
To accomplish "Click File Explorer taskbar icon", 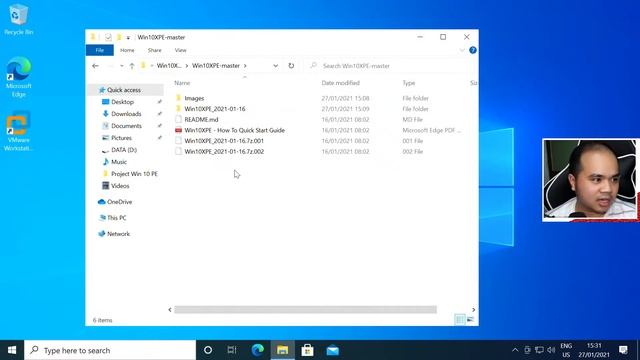I will pyautogui.click(x=282, y=350).
